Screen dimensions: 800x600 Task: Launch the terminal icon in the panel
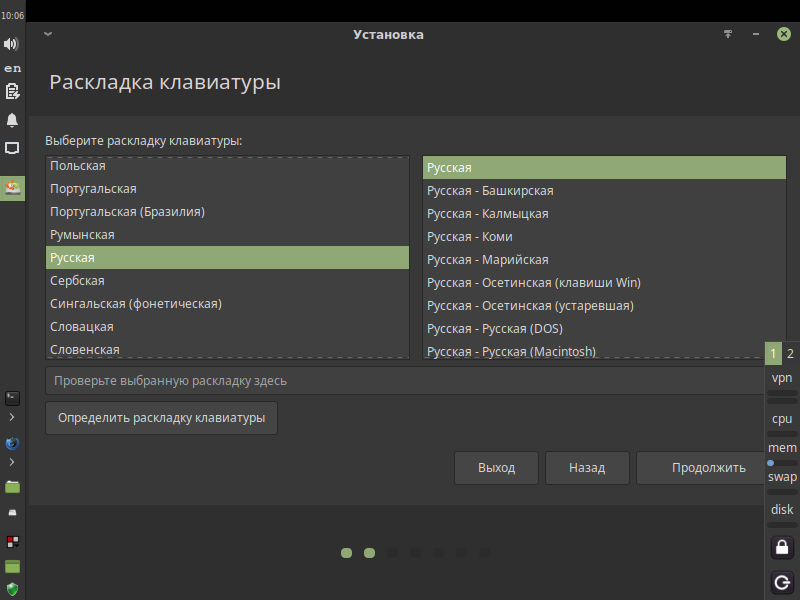pyautogui.click(x=12, y=398)
